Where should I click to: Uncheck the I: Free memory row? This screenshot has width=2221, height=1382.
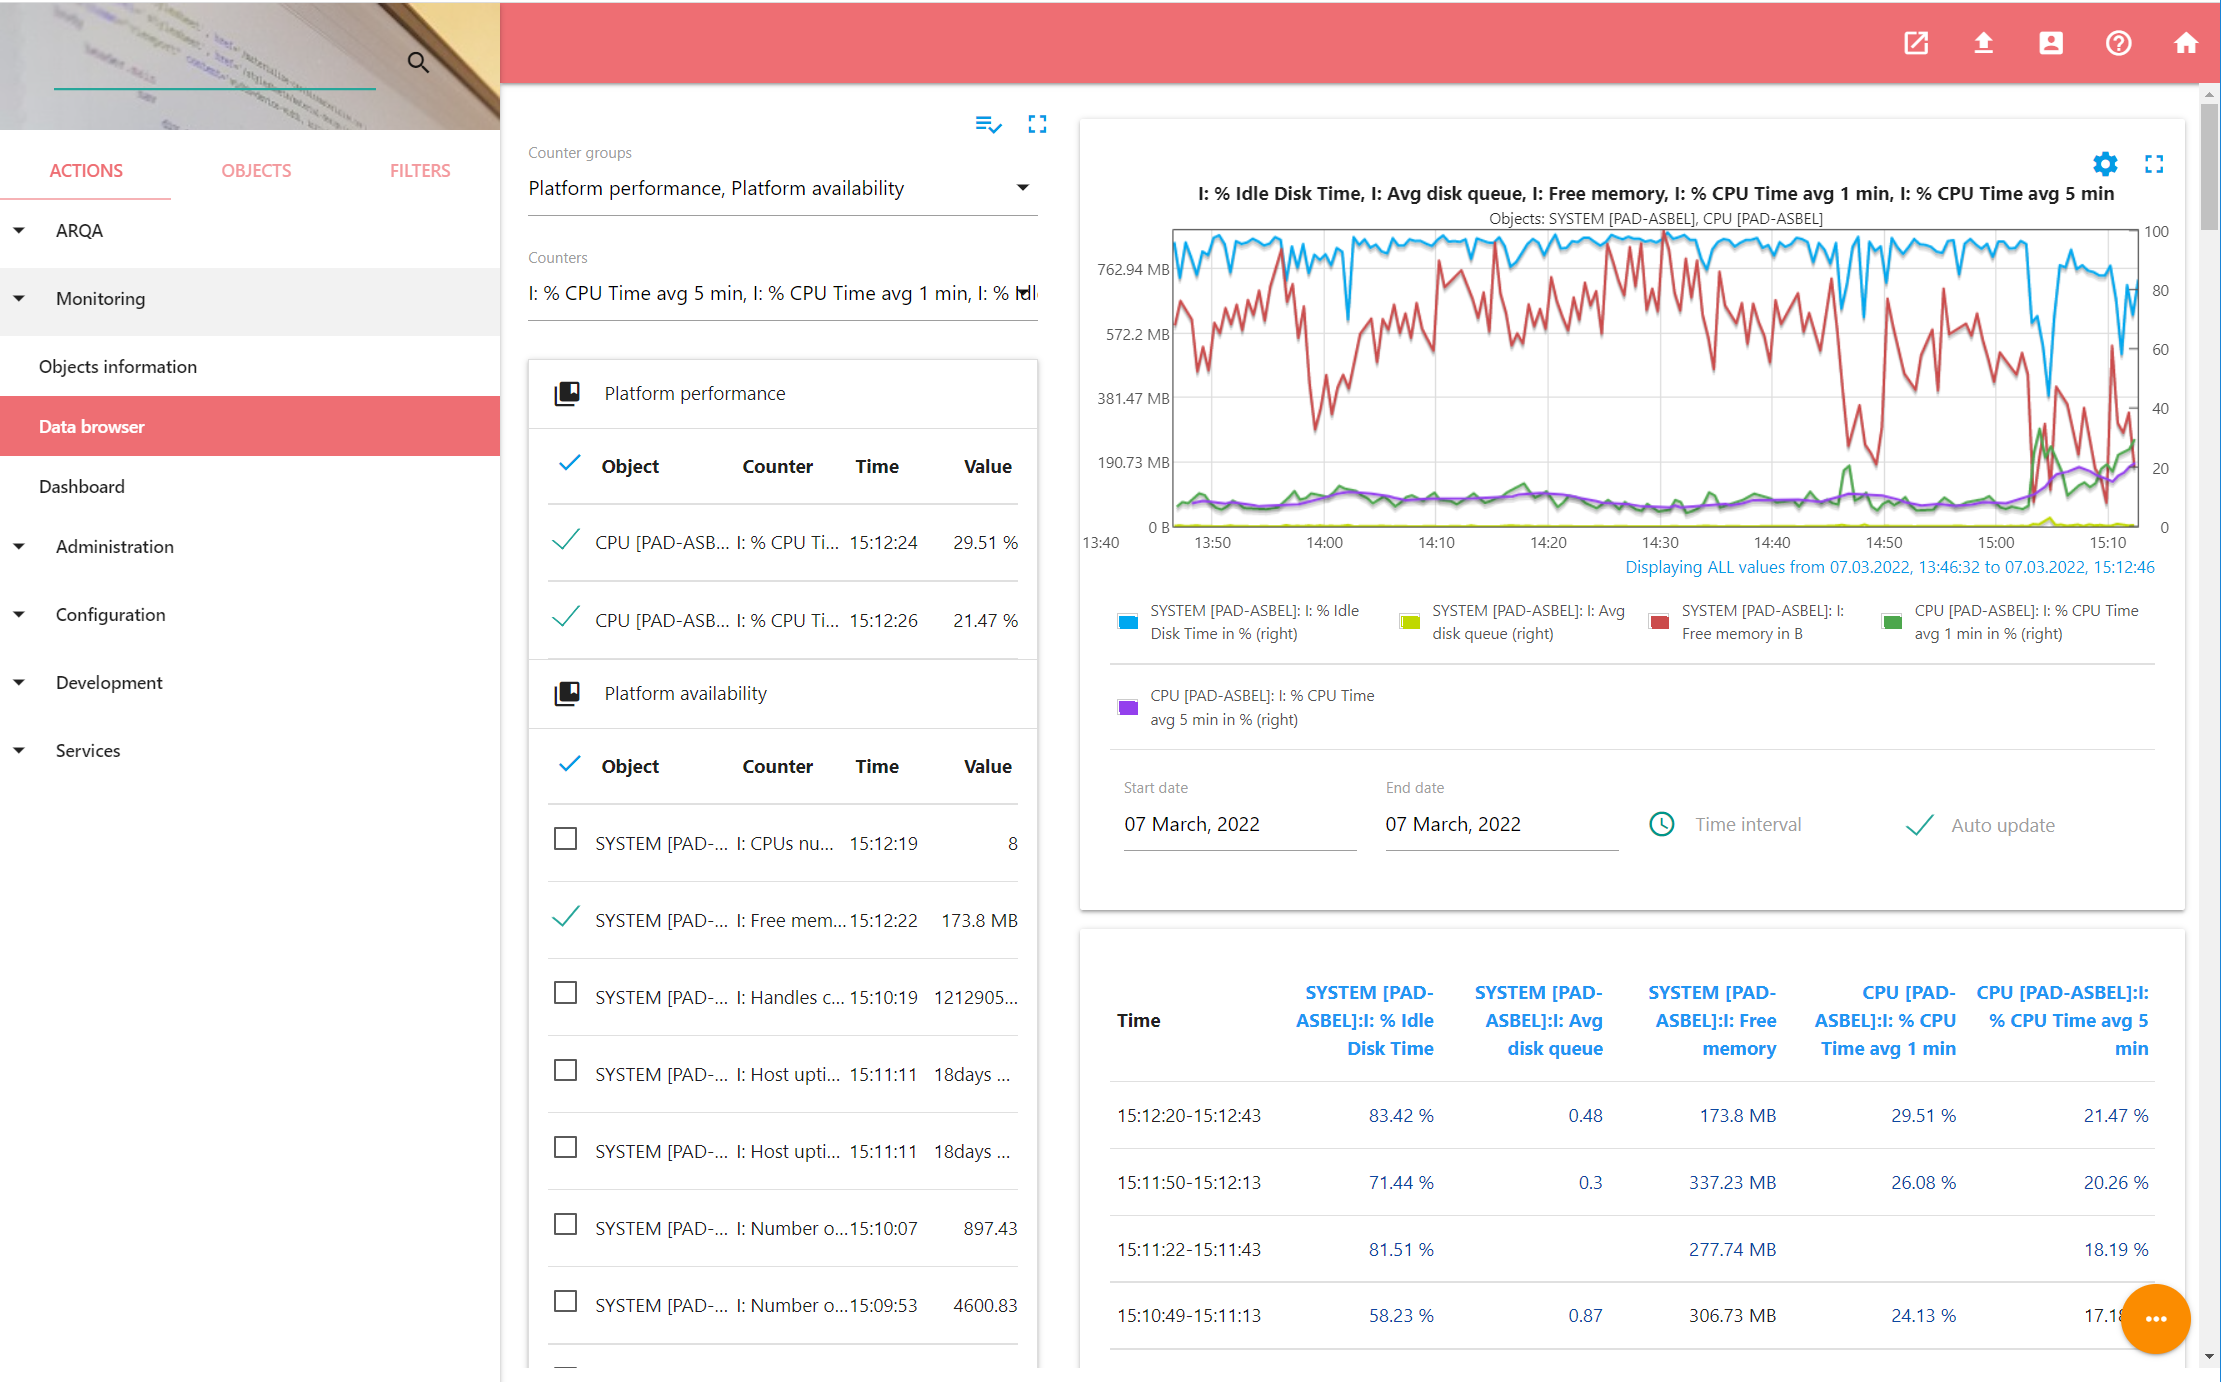[x=566, y=917]
